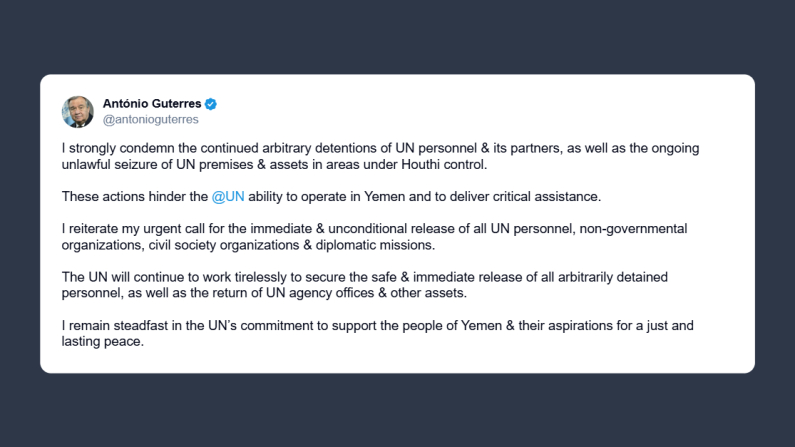The height and width of the screenshot is (447, 795).
Task: Click the @antonioguterres handle
Action: (151, 120)
